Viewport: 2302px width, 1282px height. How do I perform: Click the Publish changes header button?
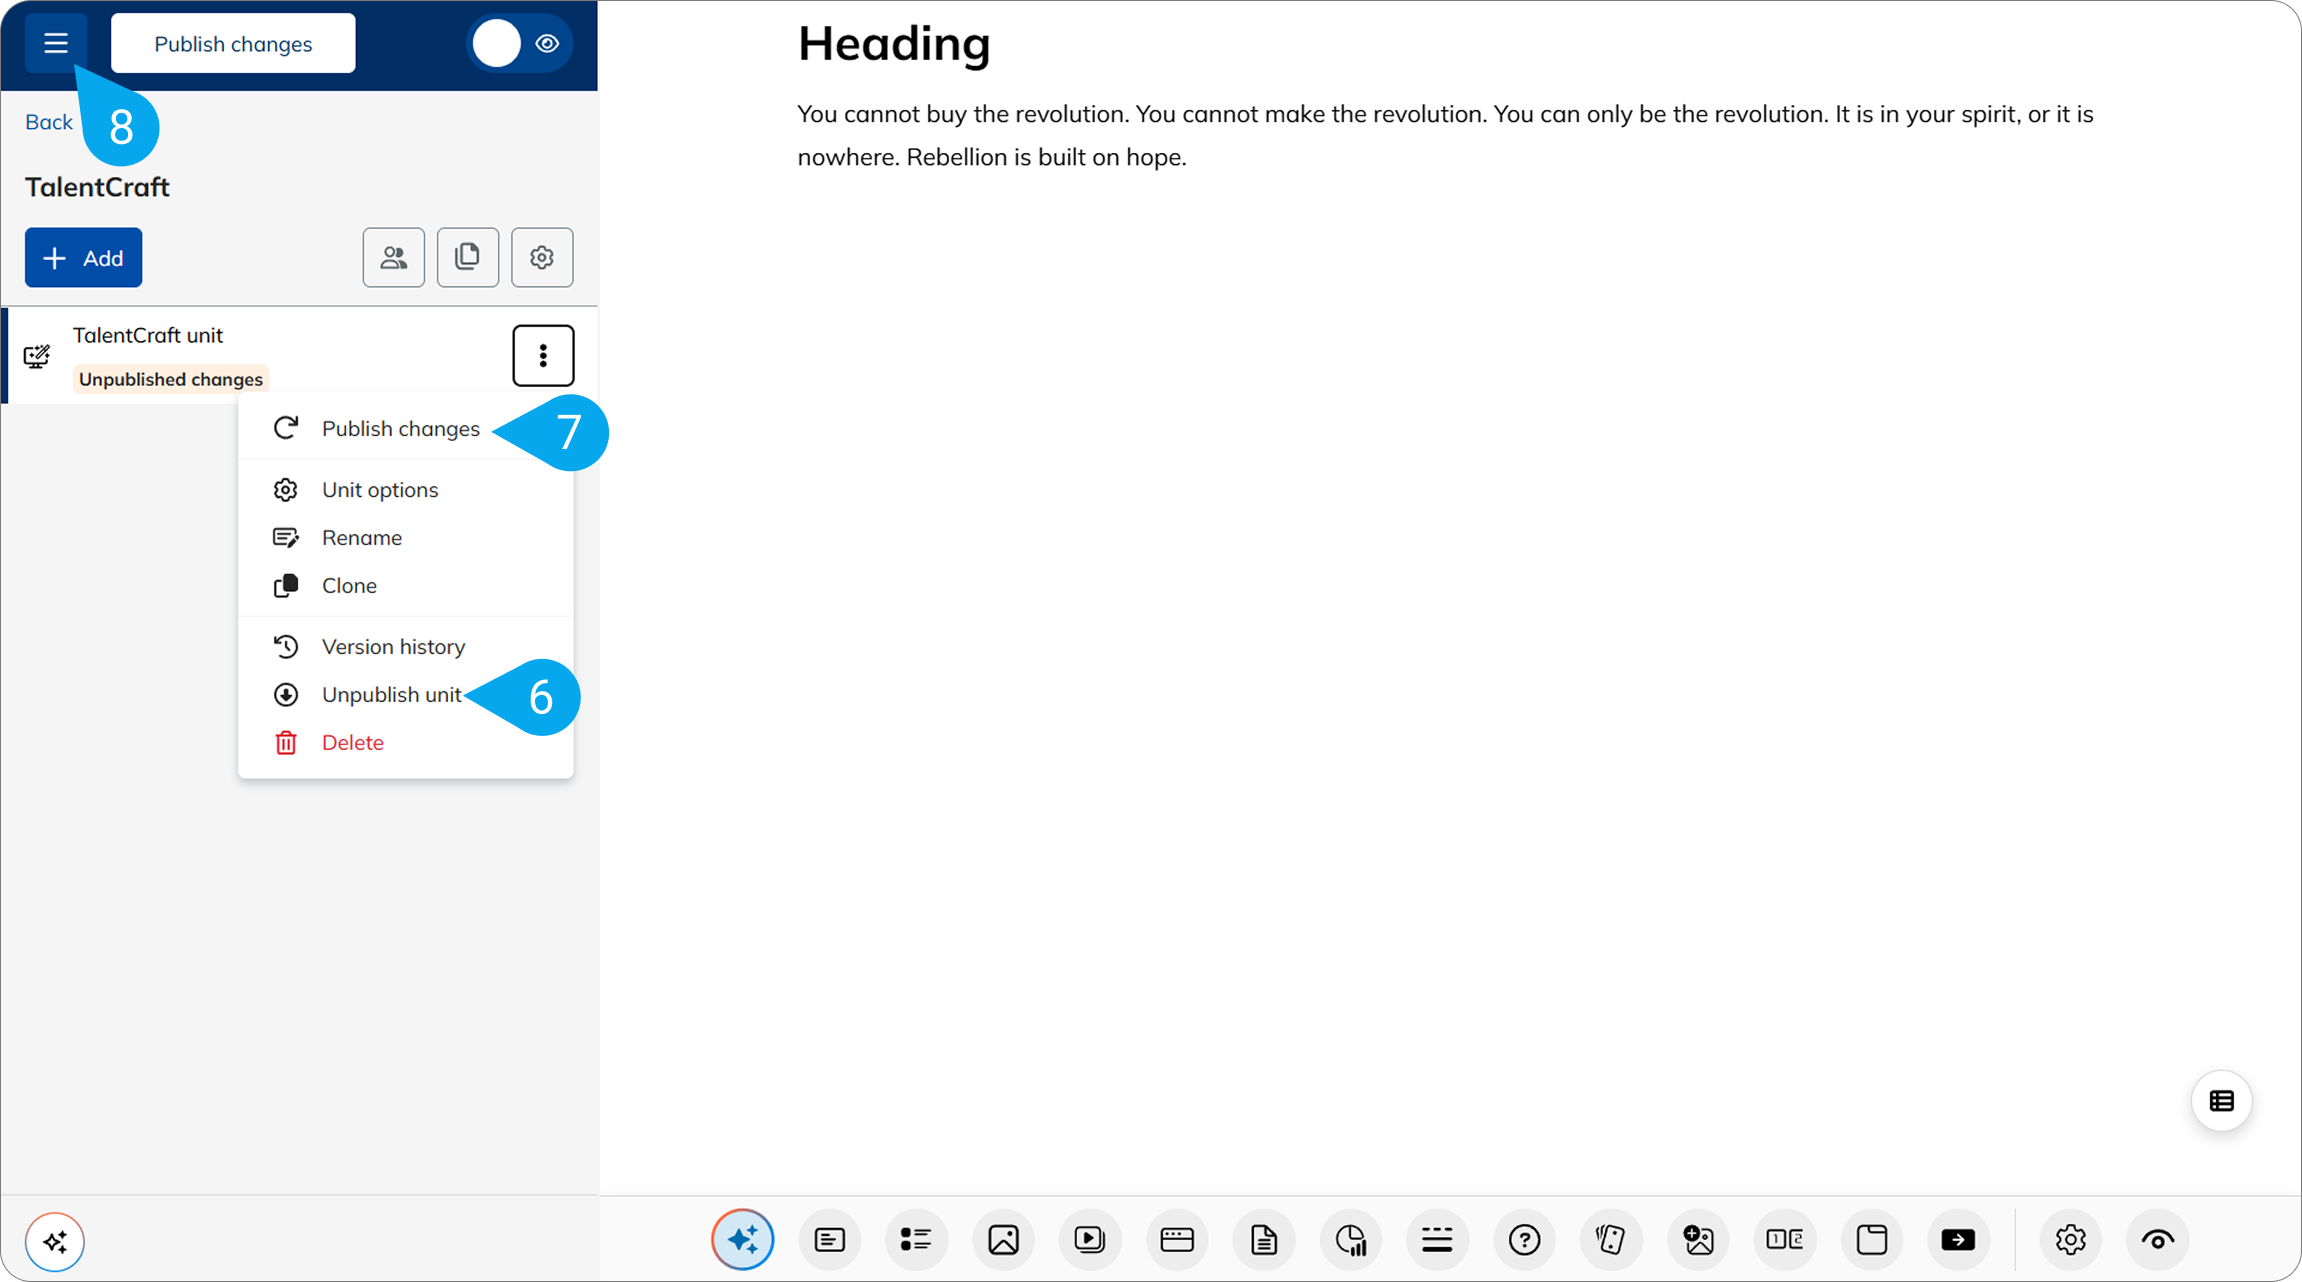coord(233,44)
